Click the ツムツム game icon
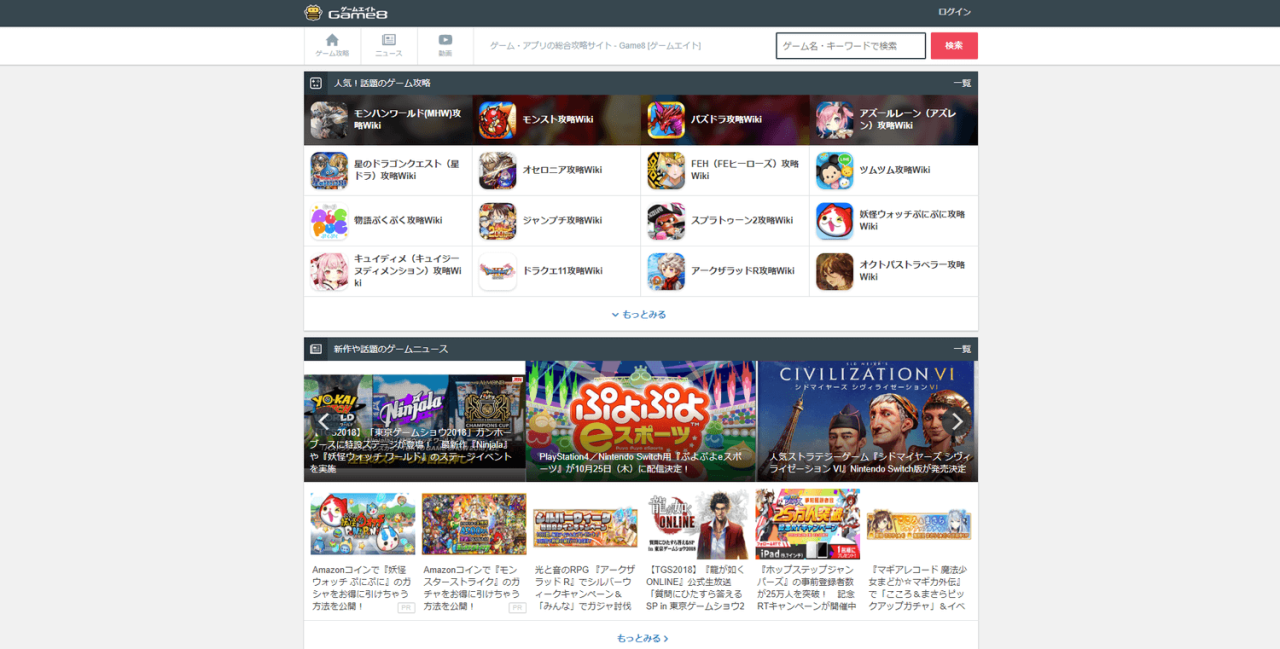Screen dimensions: 1280x649 click(835, 170)
